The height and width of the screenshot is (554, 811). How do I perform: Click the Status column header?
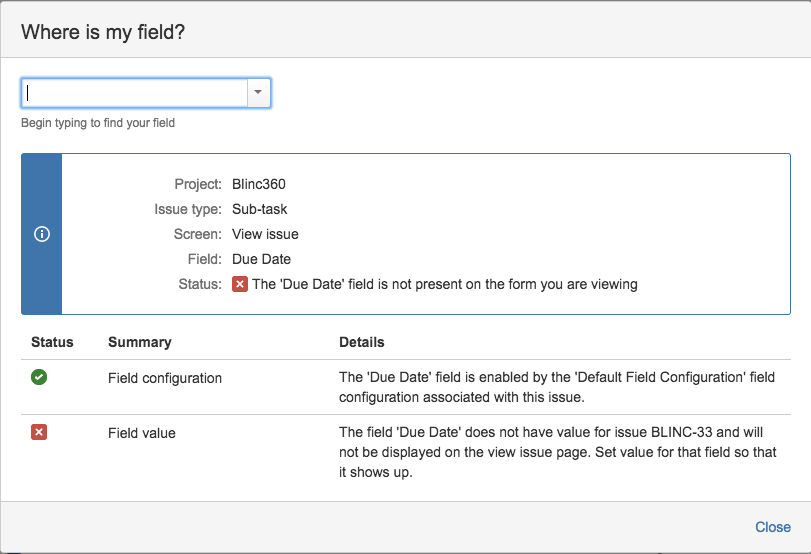[52, 342]
